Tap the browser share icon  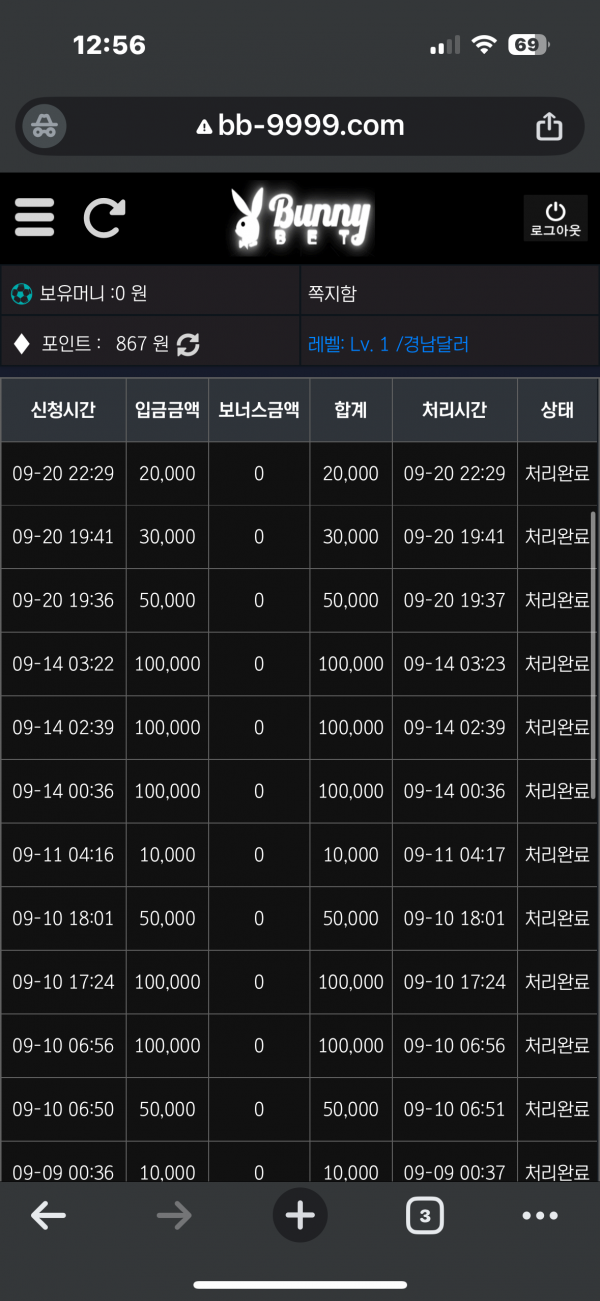click(x=549, y=126)
